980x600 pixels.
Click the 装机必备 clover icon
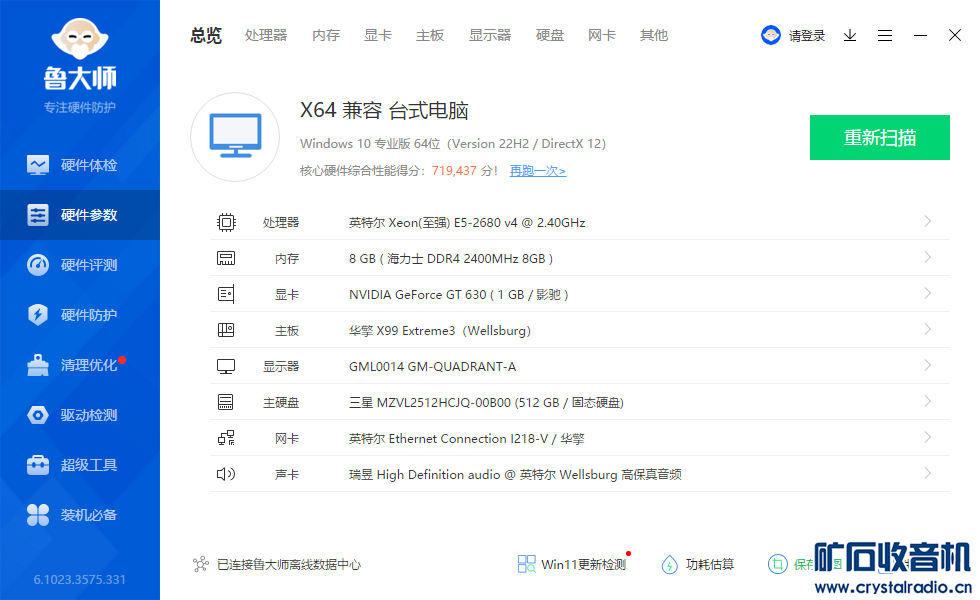(38, 515)
